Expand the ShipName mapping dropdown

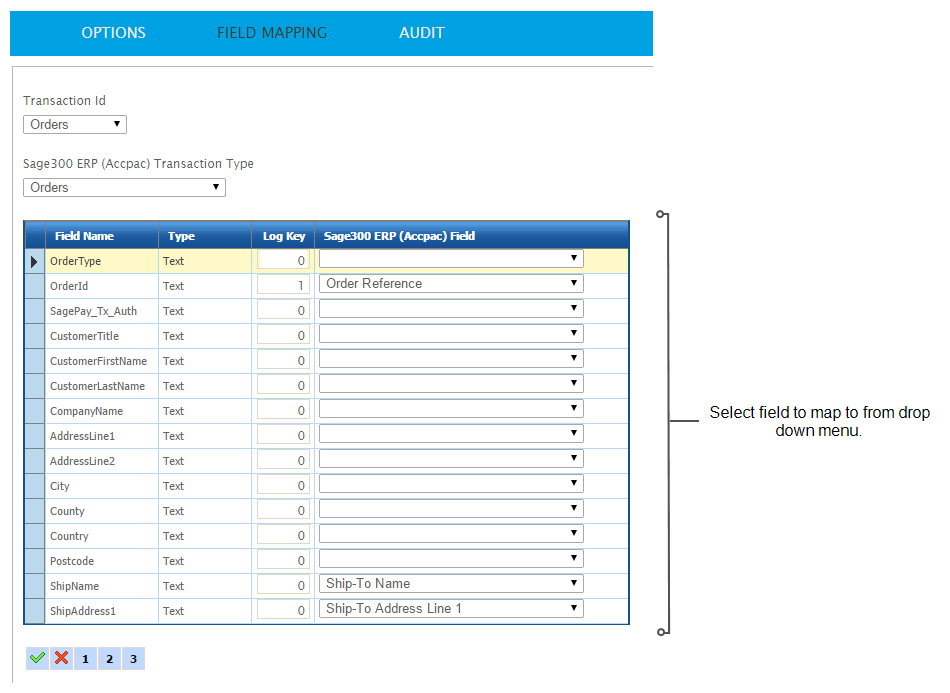451,584
